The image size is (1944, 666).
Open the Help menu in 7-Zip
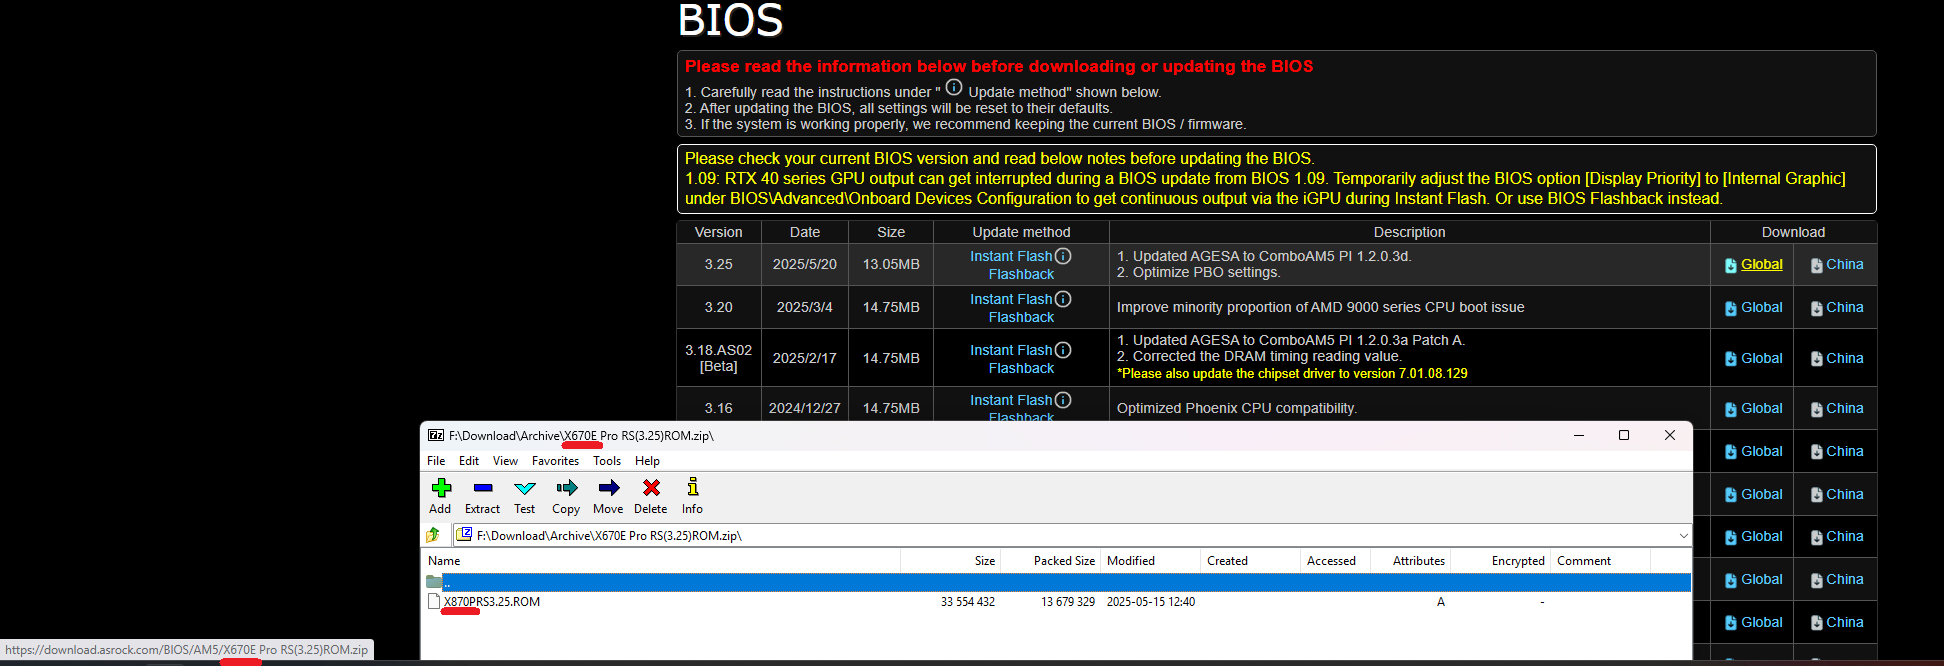pos(647,461)
